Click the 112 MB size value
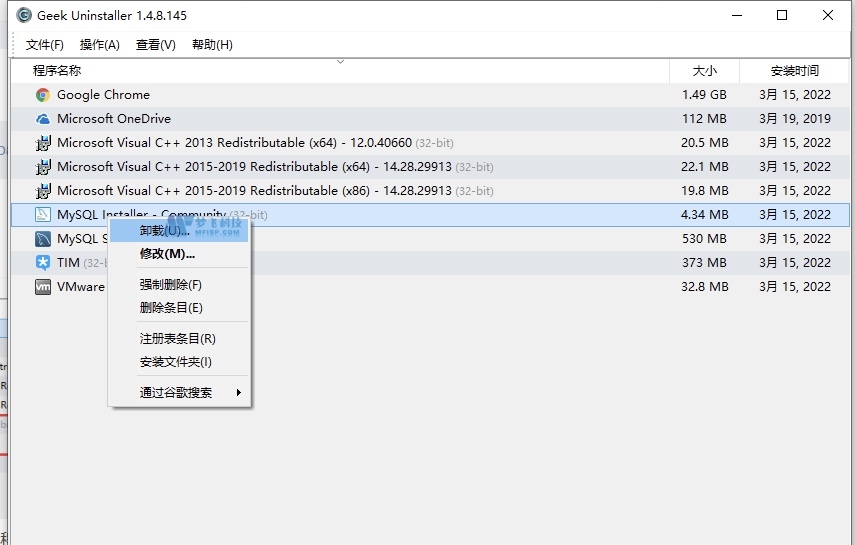The image size is (855, 545). [704, 119]
